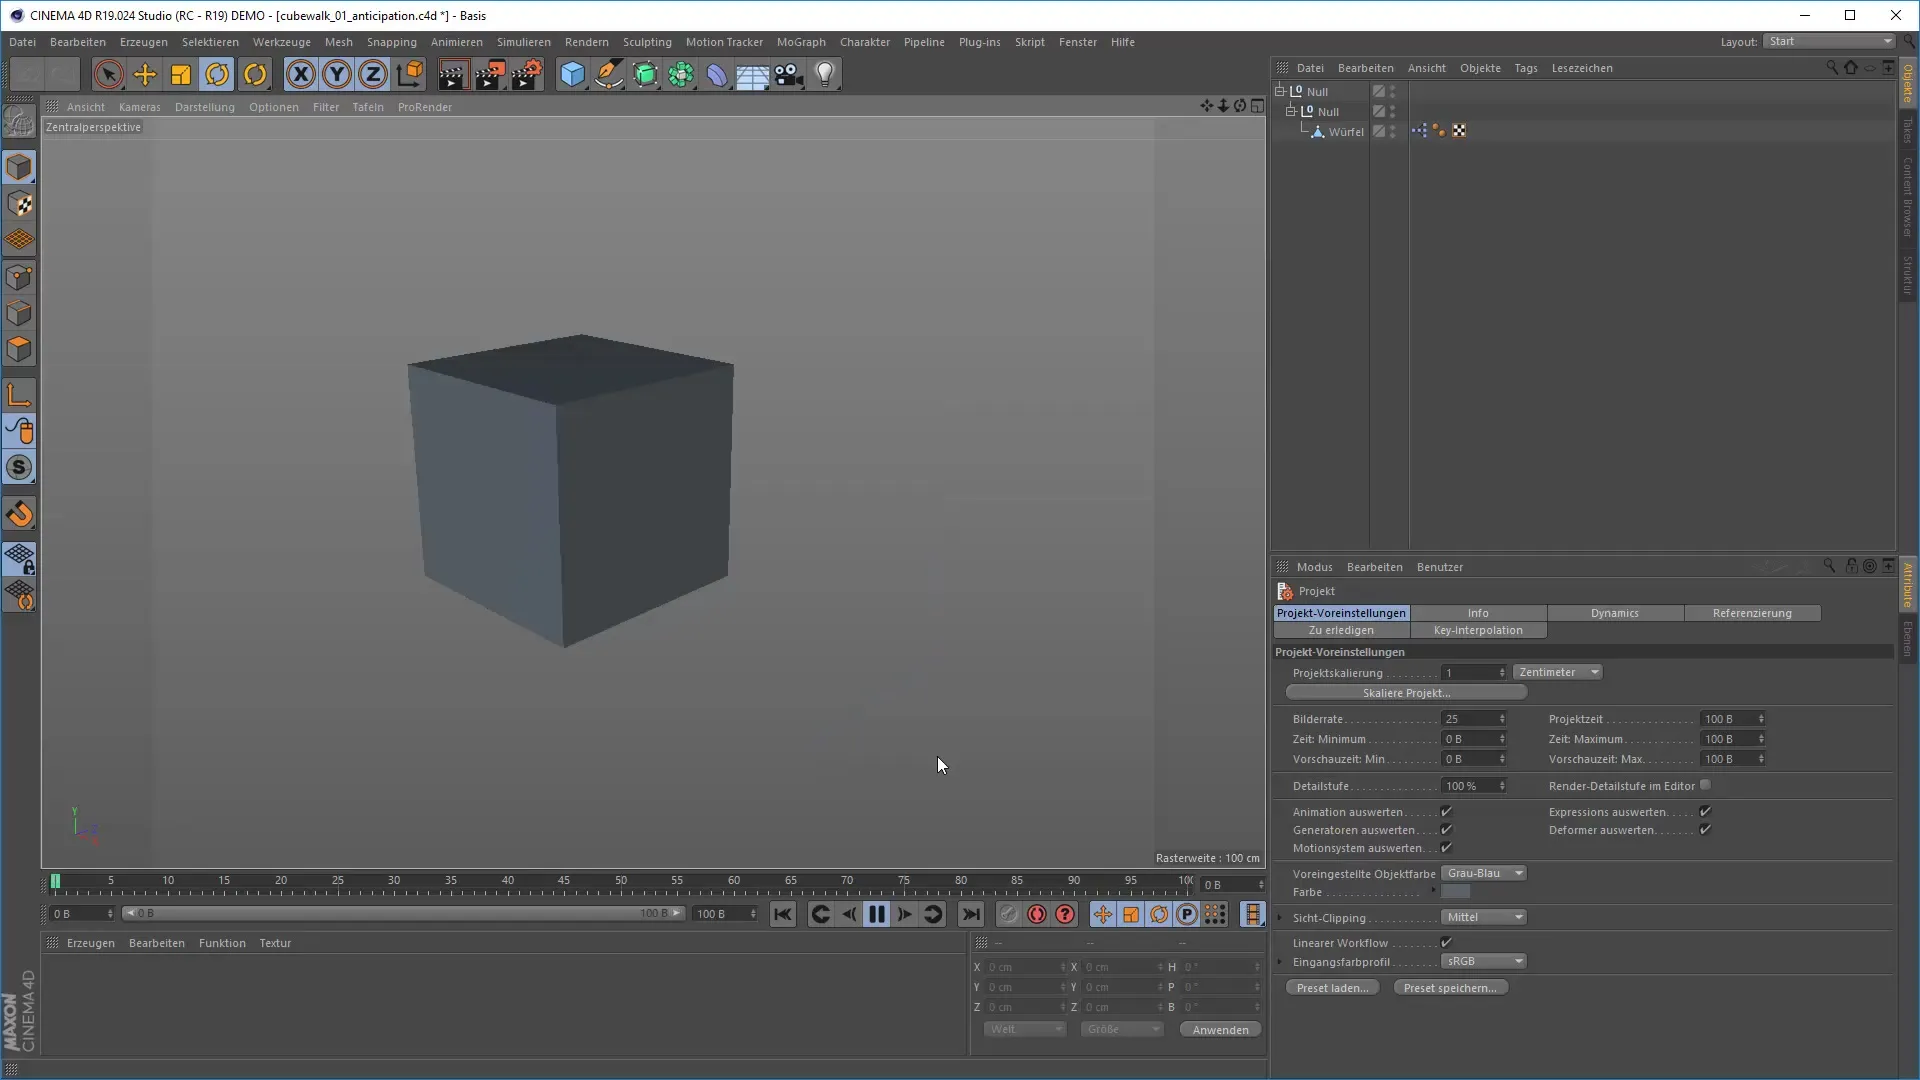Expand the Sicht-Clipping section arrow
The image size is (1920, 1080).
1280,917
